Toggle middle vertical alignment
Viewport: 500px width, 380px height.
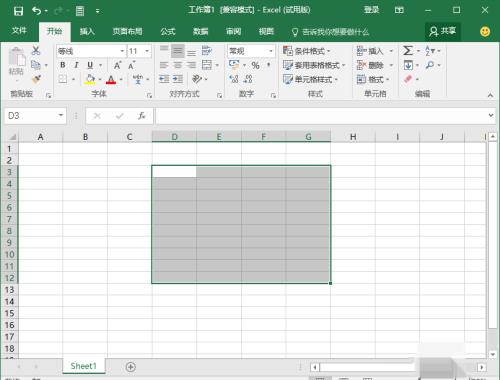point(178,51)
